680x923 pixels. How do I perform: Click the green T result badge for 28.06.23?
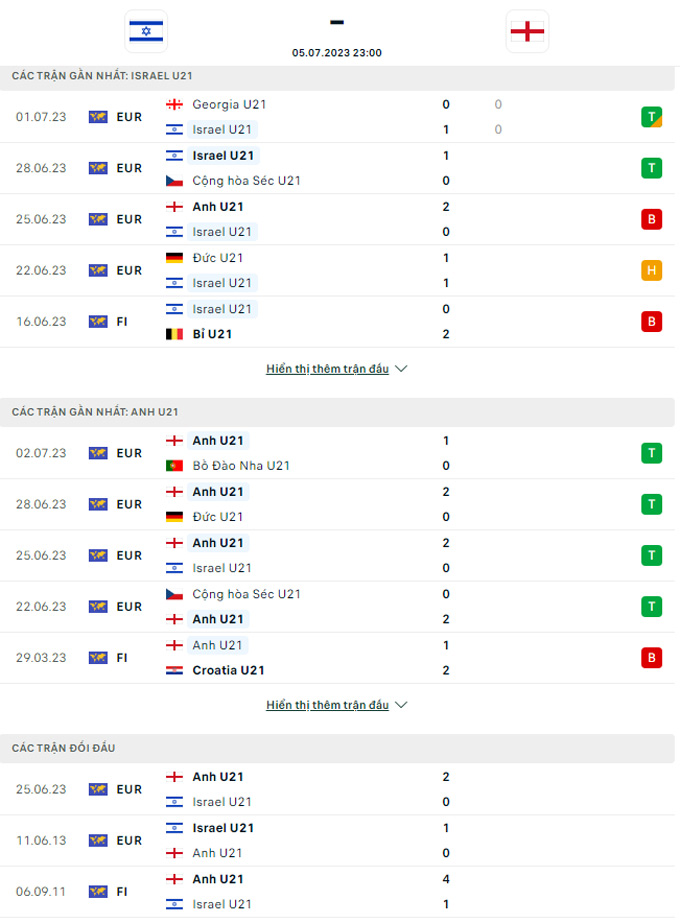point(651,168)
